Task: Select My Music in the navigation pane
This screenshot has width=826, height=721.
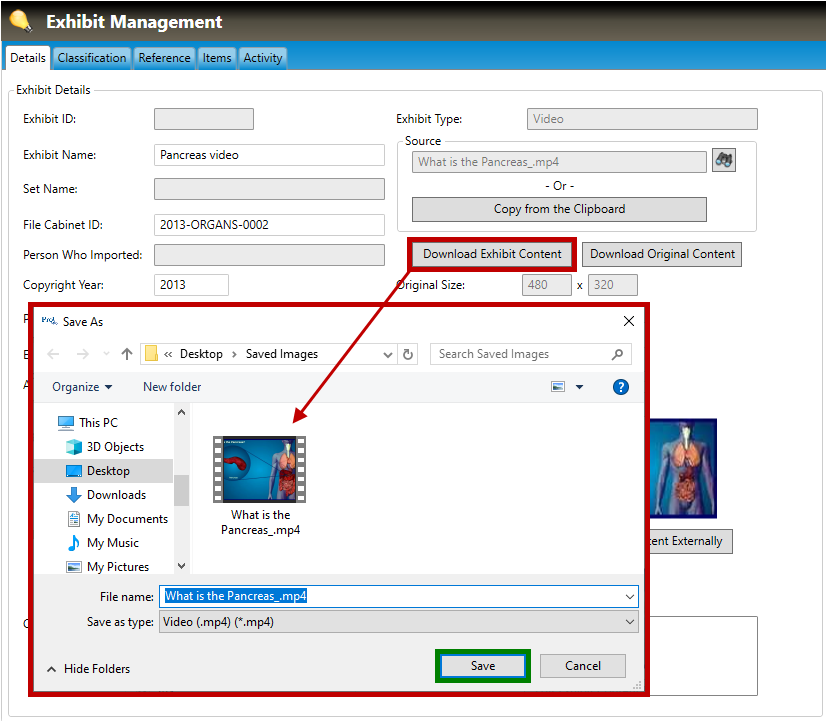Action: coord(112,543)
